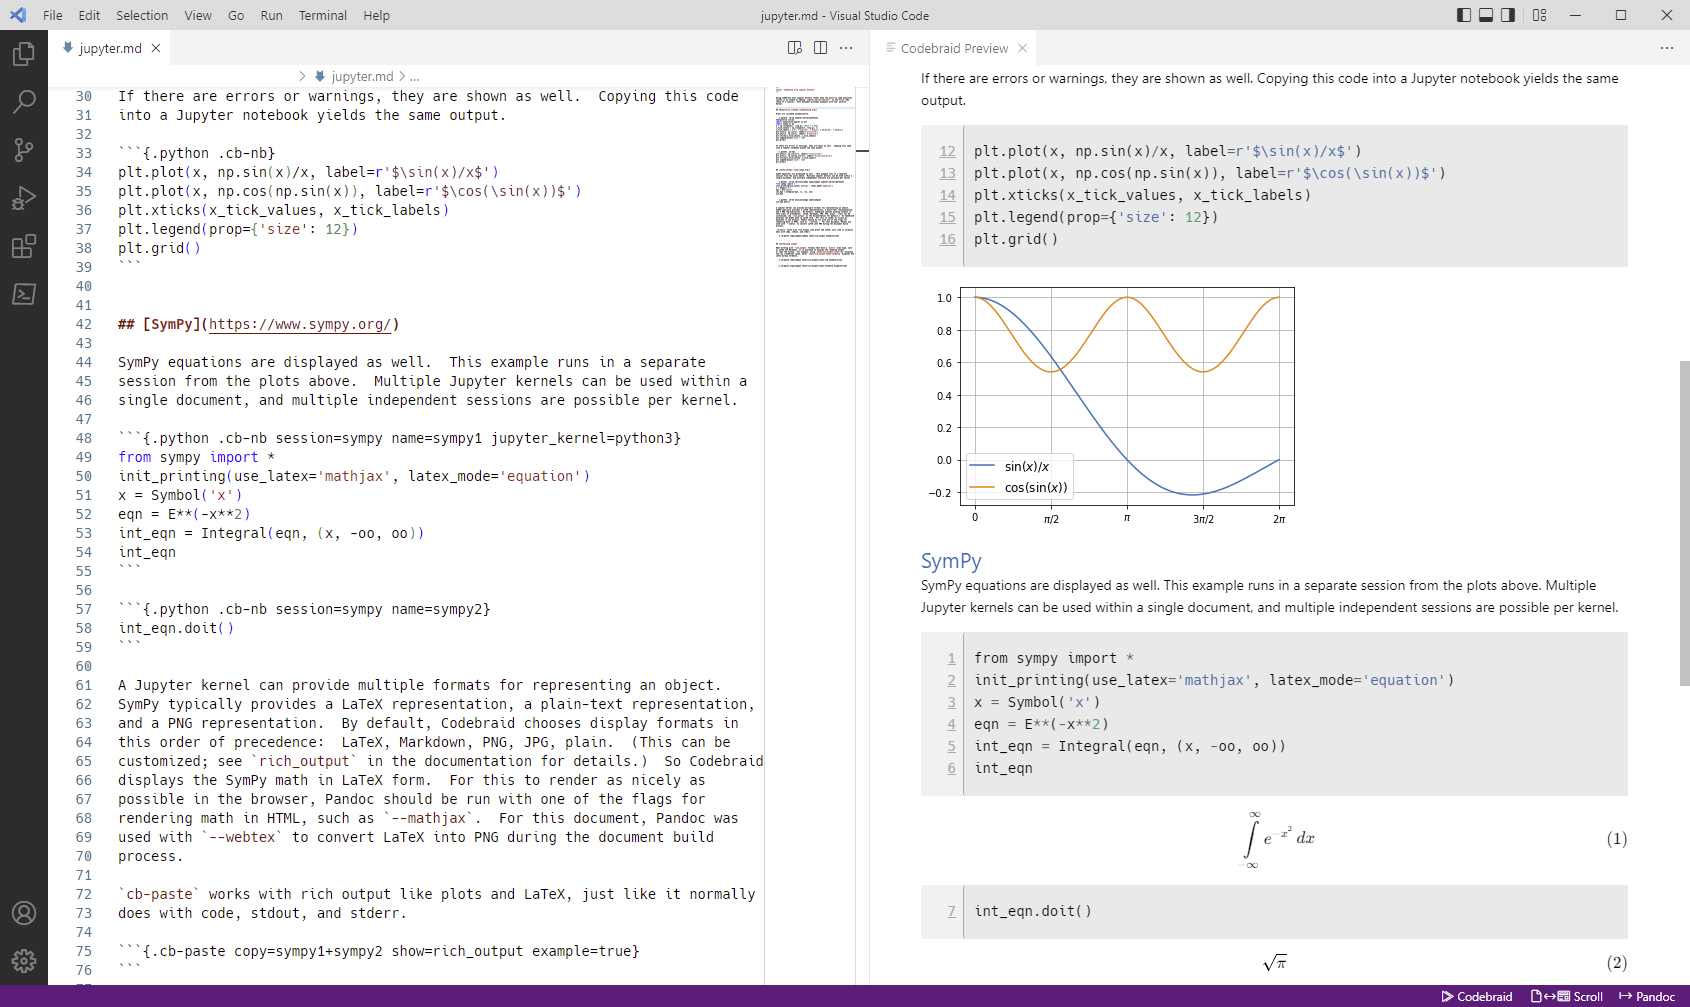This screenshot has width=1690, height=1007.
Task: Click the sin(x)/x plot image in preview
Action: (1111, 407)
